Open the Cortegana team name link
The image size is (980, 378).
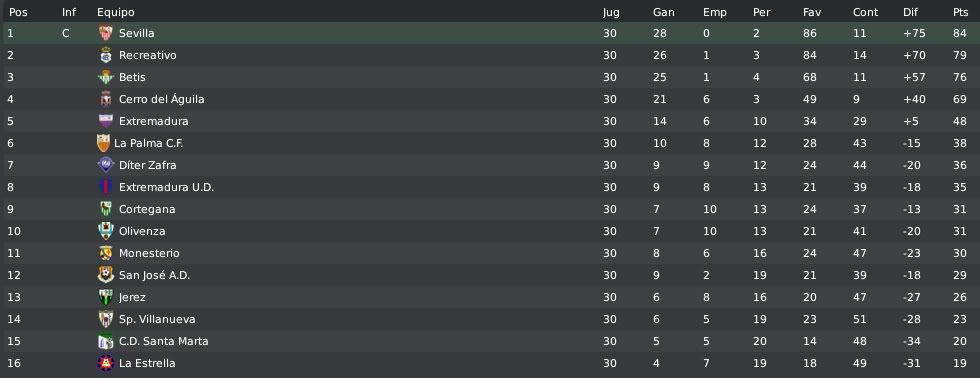click(x=147, y=209)
